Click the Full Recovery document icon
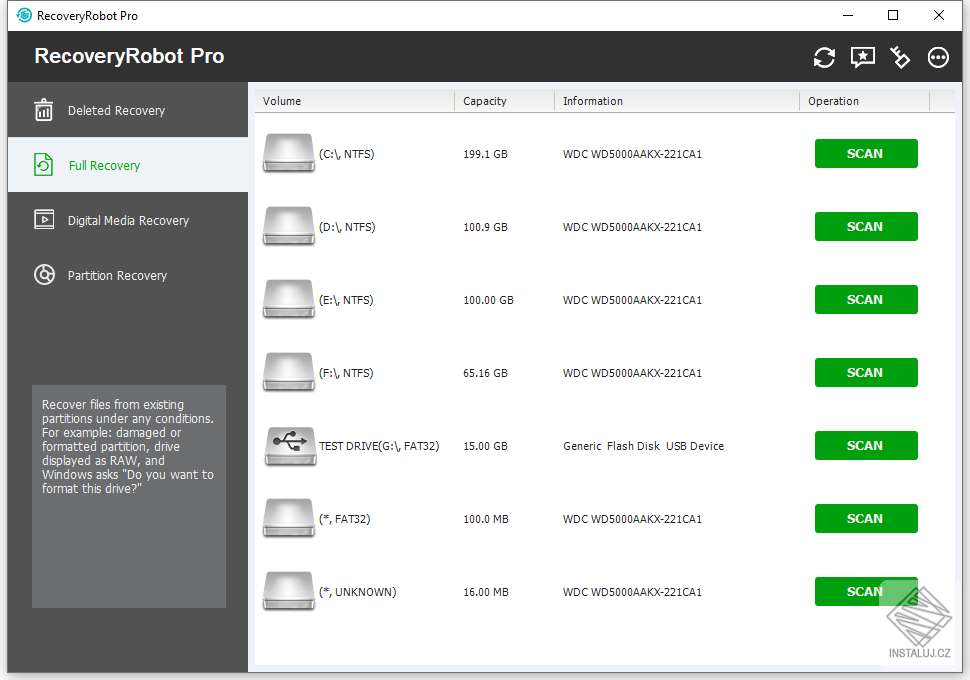Viewport: 970px width, 680px height. click(43, 165)
